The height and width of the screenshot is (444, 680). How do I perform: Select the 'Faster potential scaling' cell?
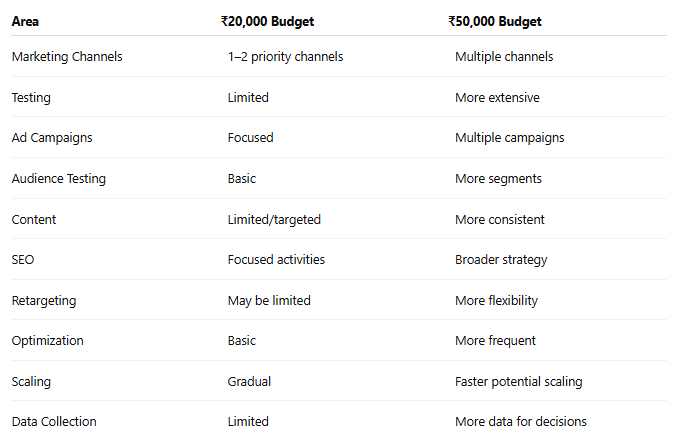tap(519, 382)
